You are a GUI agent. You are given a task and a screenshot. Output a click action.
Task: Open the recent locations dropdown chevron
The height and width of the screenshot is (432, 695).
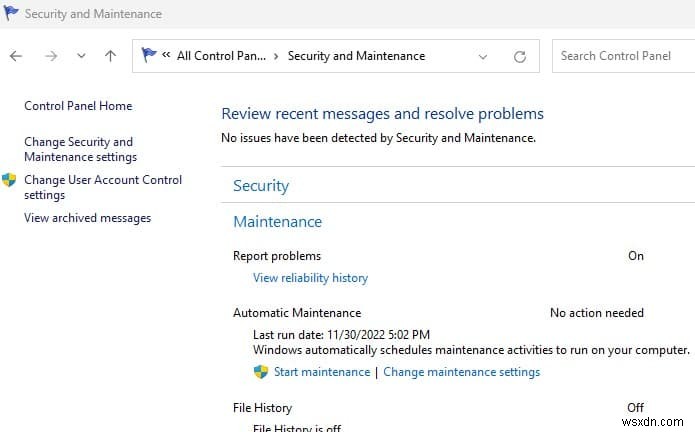[81, 56]
